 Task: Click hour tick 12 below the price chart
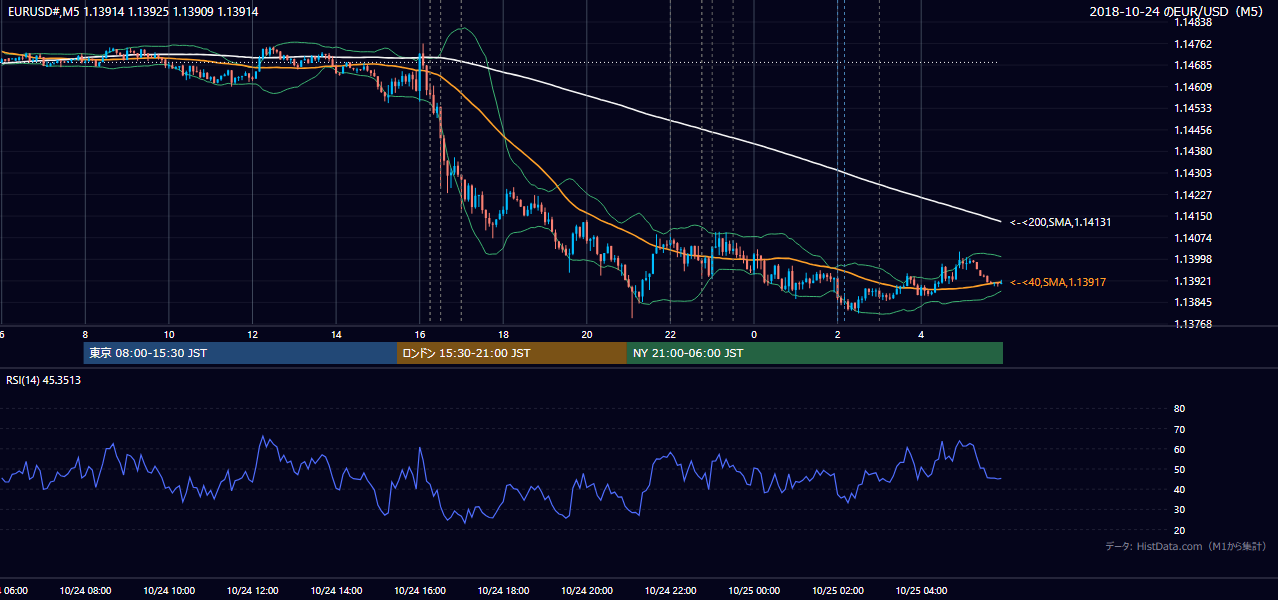(x=252, y=334)
